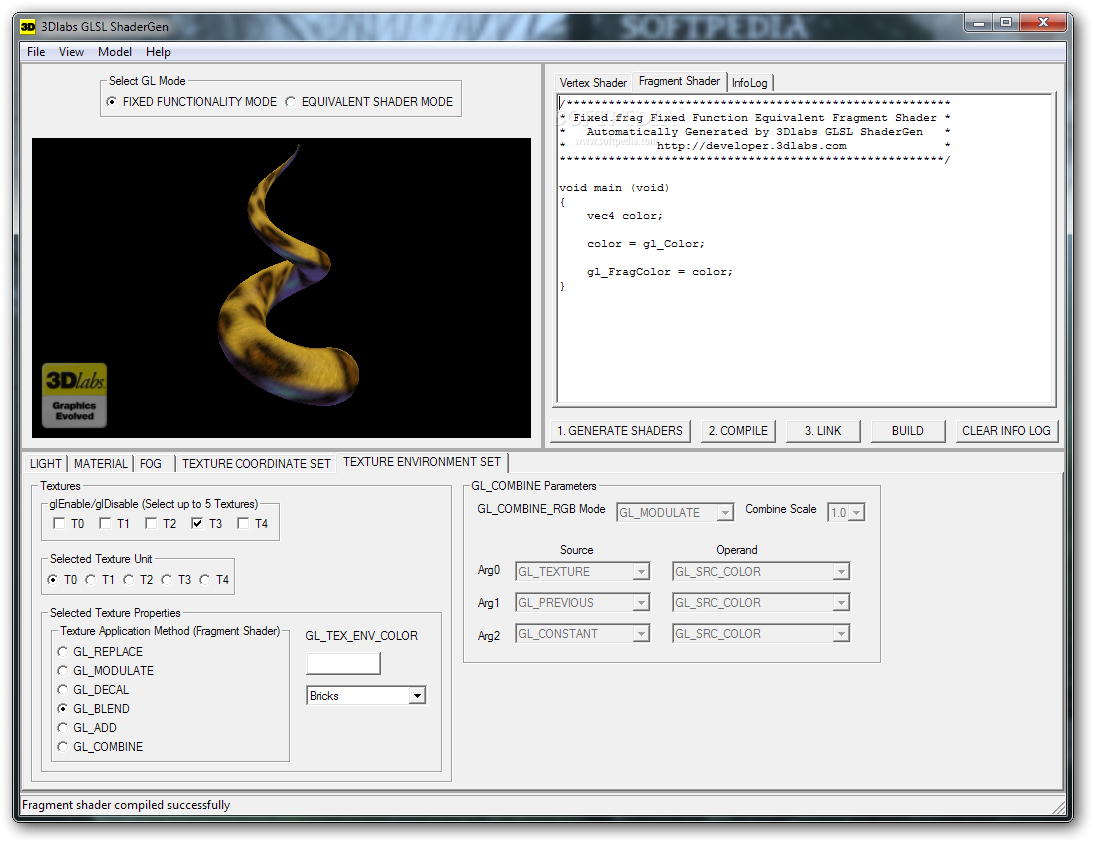Switch to the InfoLog tab
1094x843 pixels.
[x=750, y=83]
